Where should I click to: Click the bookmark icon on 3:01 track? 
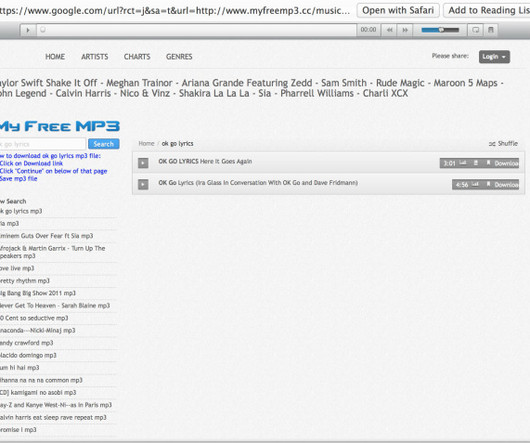[488, 163]
